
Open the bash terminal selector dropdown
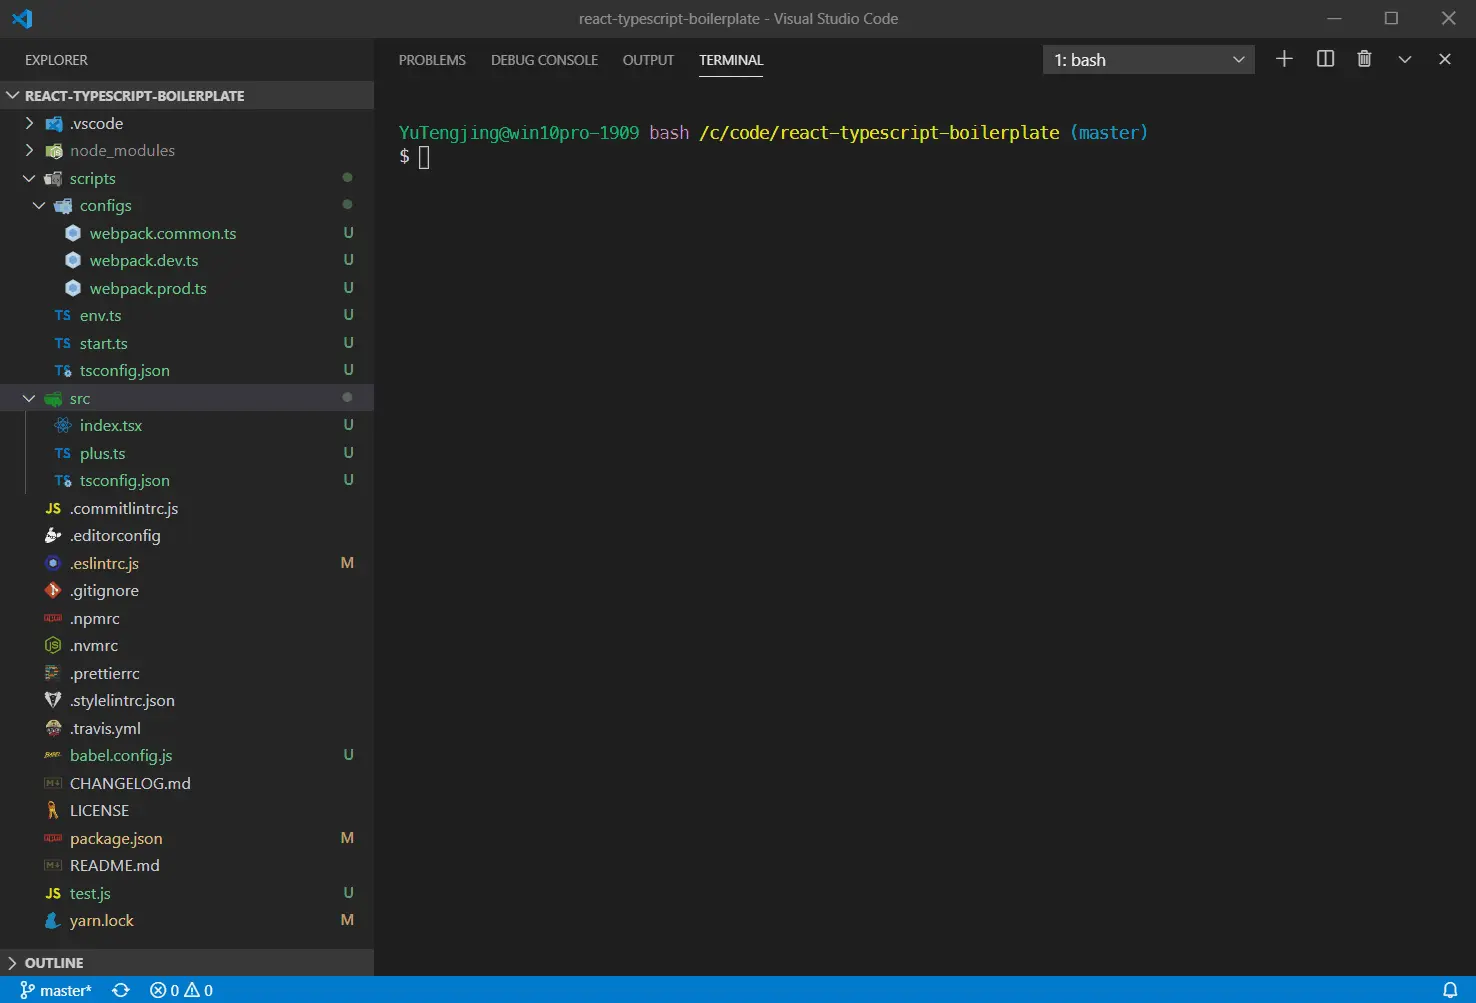coord(1148,60)
